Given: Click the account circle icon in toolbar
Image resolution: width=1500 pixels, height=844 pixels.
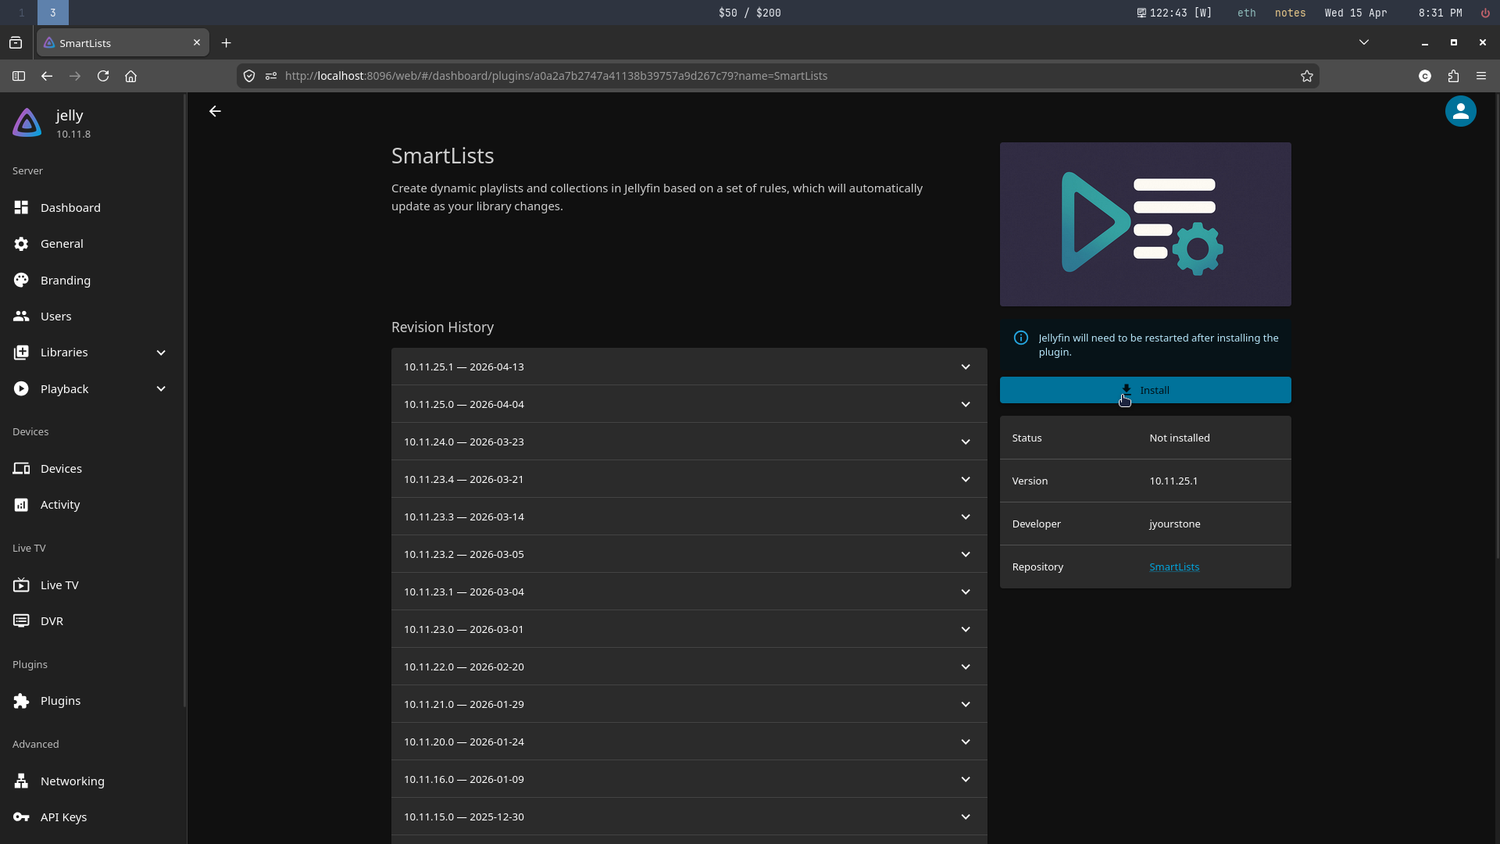Looking at the screenshot, I should click(x=1425, y=76).
